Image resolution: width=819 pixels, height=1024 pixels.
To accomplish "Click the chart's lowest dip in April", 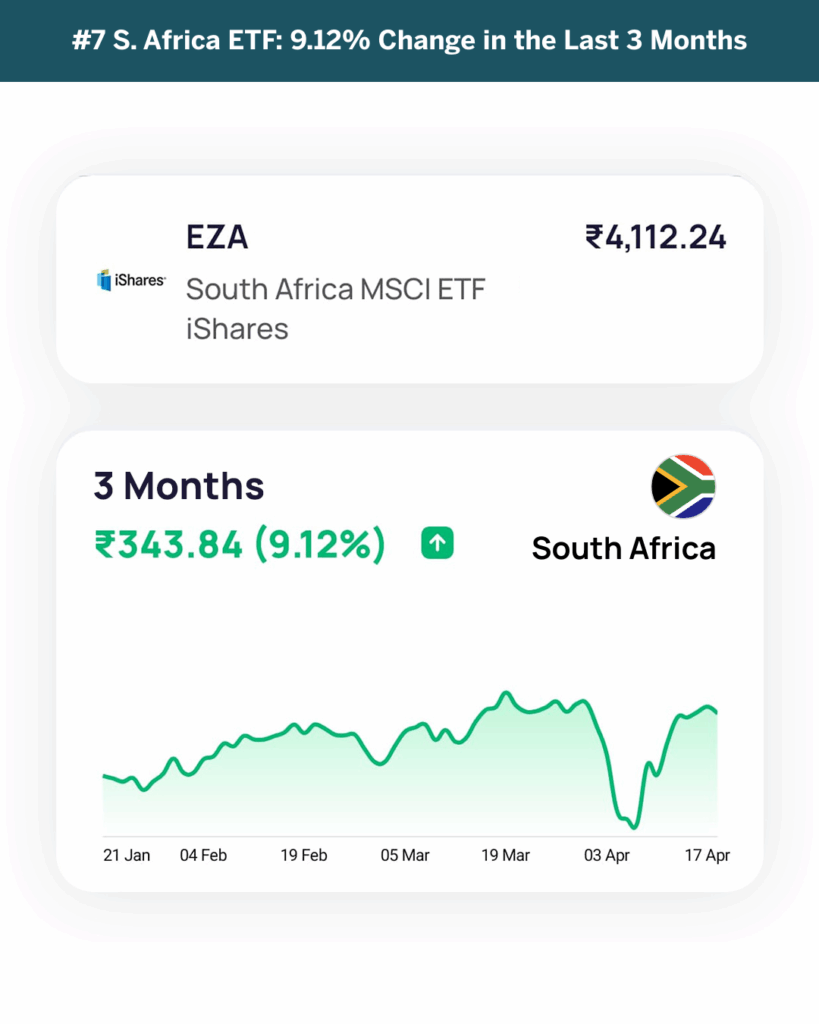I will point(634,827).
